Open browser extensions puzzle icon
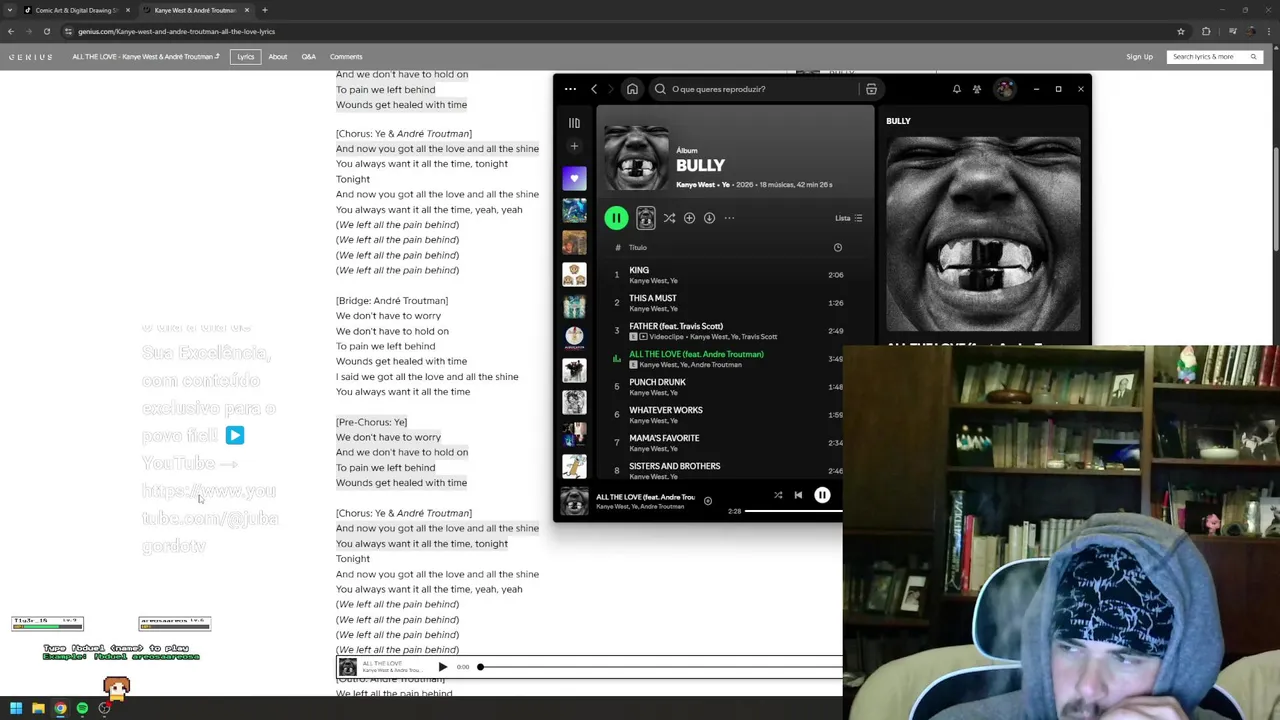Viewport: 1280px width, 720px height. point(1206,31)
